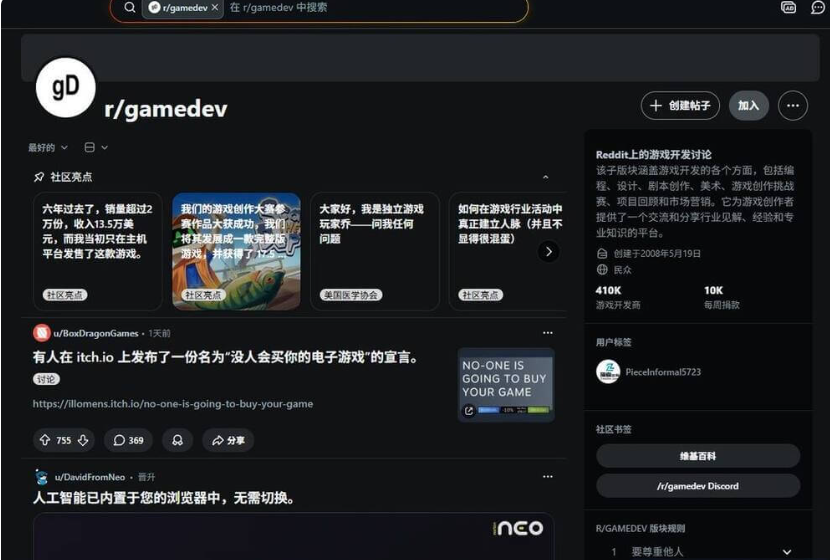Click the 10K weekly contributions stat
830x560 pixels.
(x=722, y=297)
